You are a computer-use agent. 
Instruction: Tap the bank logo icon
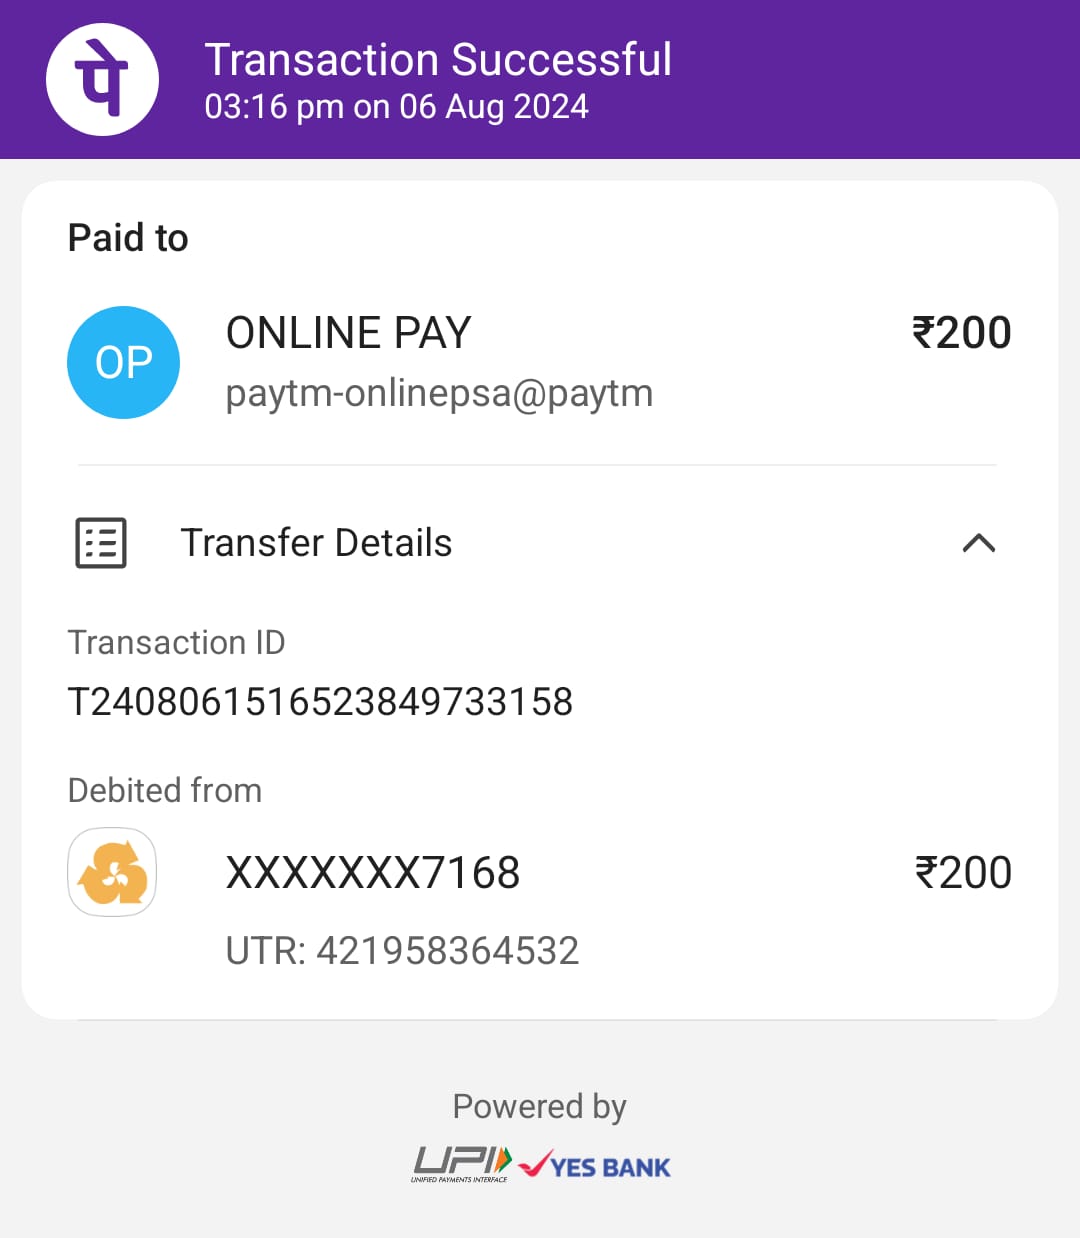[112, 872]
